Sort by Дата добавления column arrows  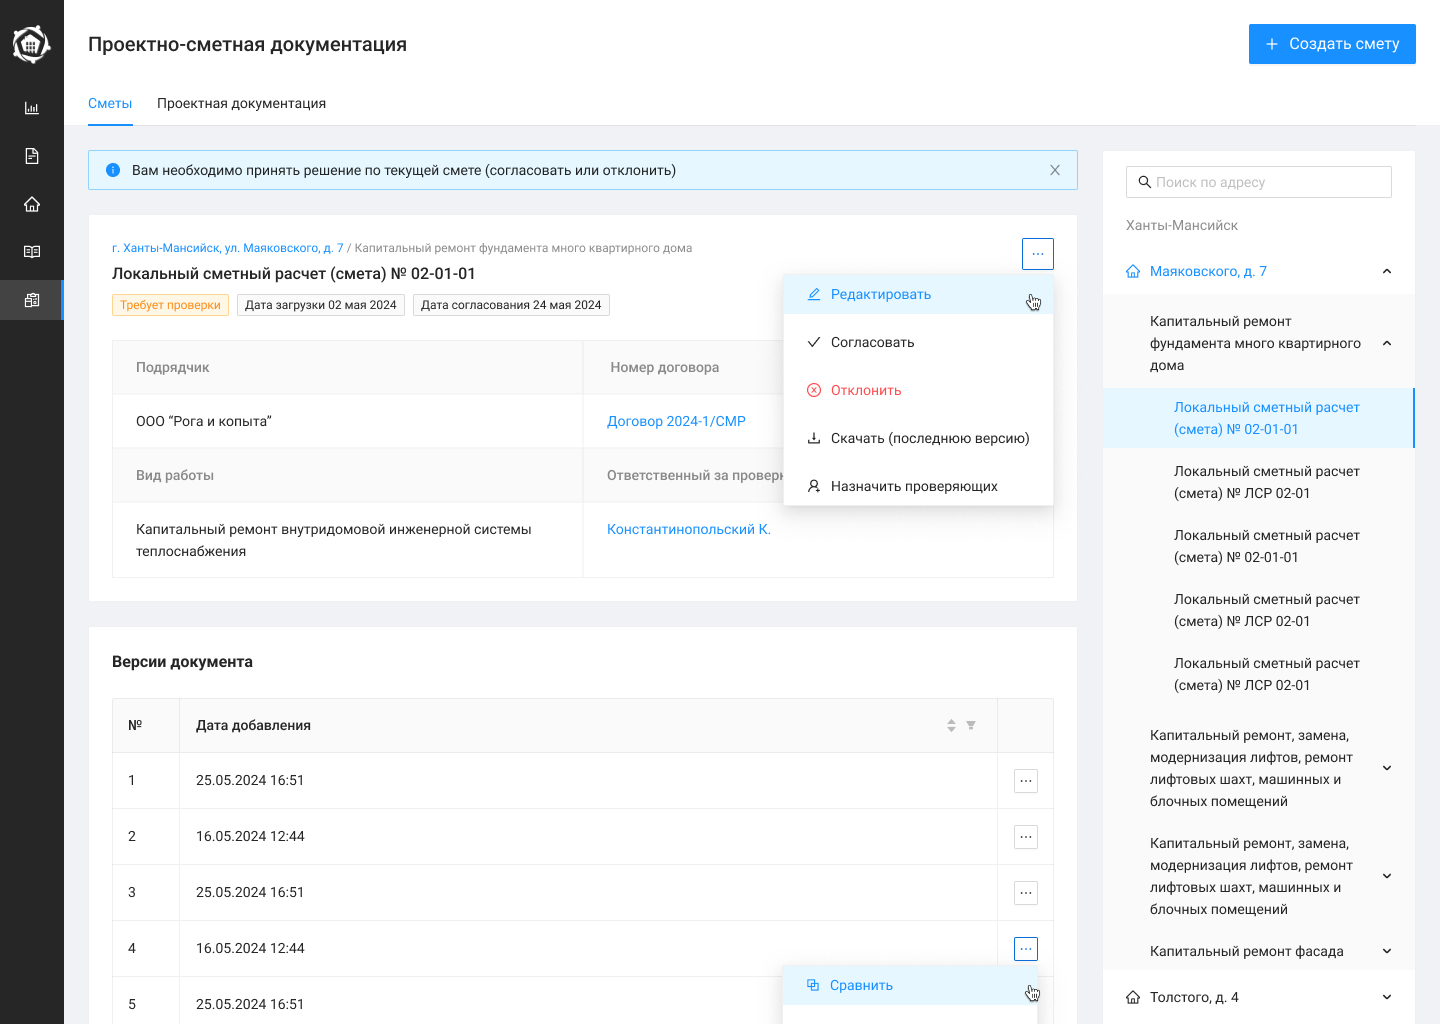click(x=951, y=725)
